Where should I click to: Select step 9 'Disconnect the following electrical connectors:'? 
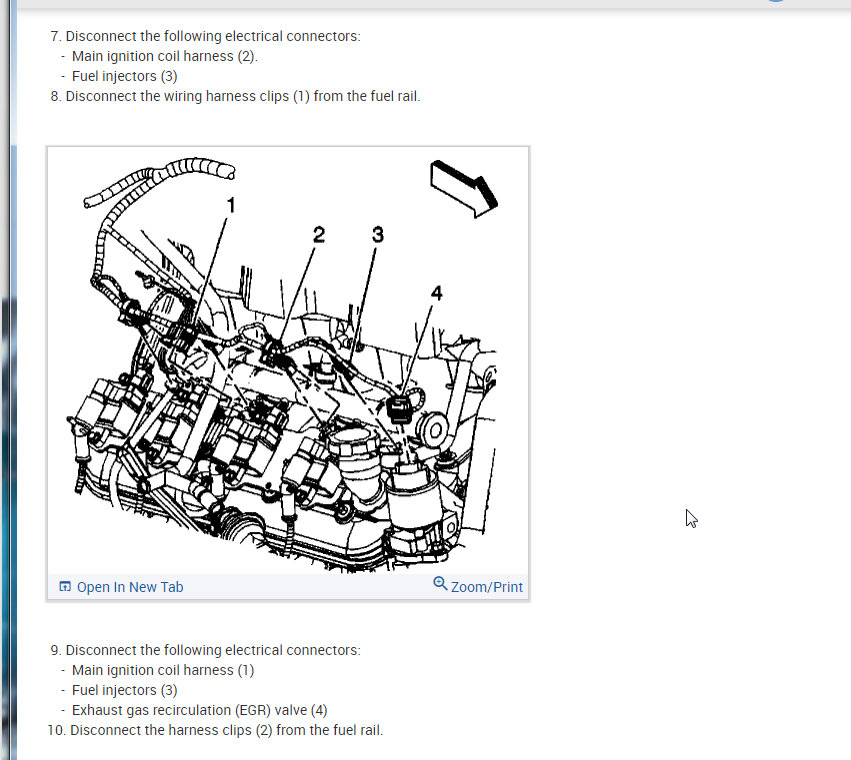tap(205, 650)
